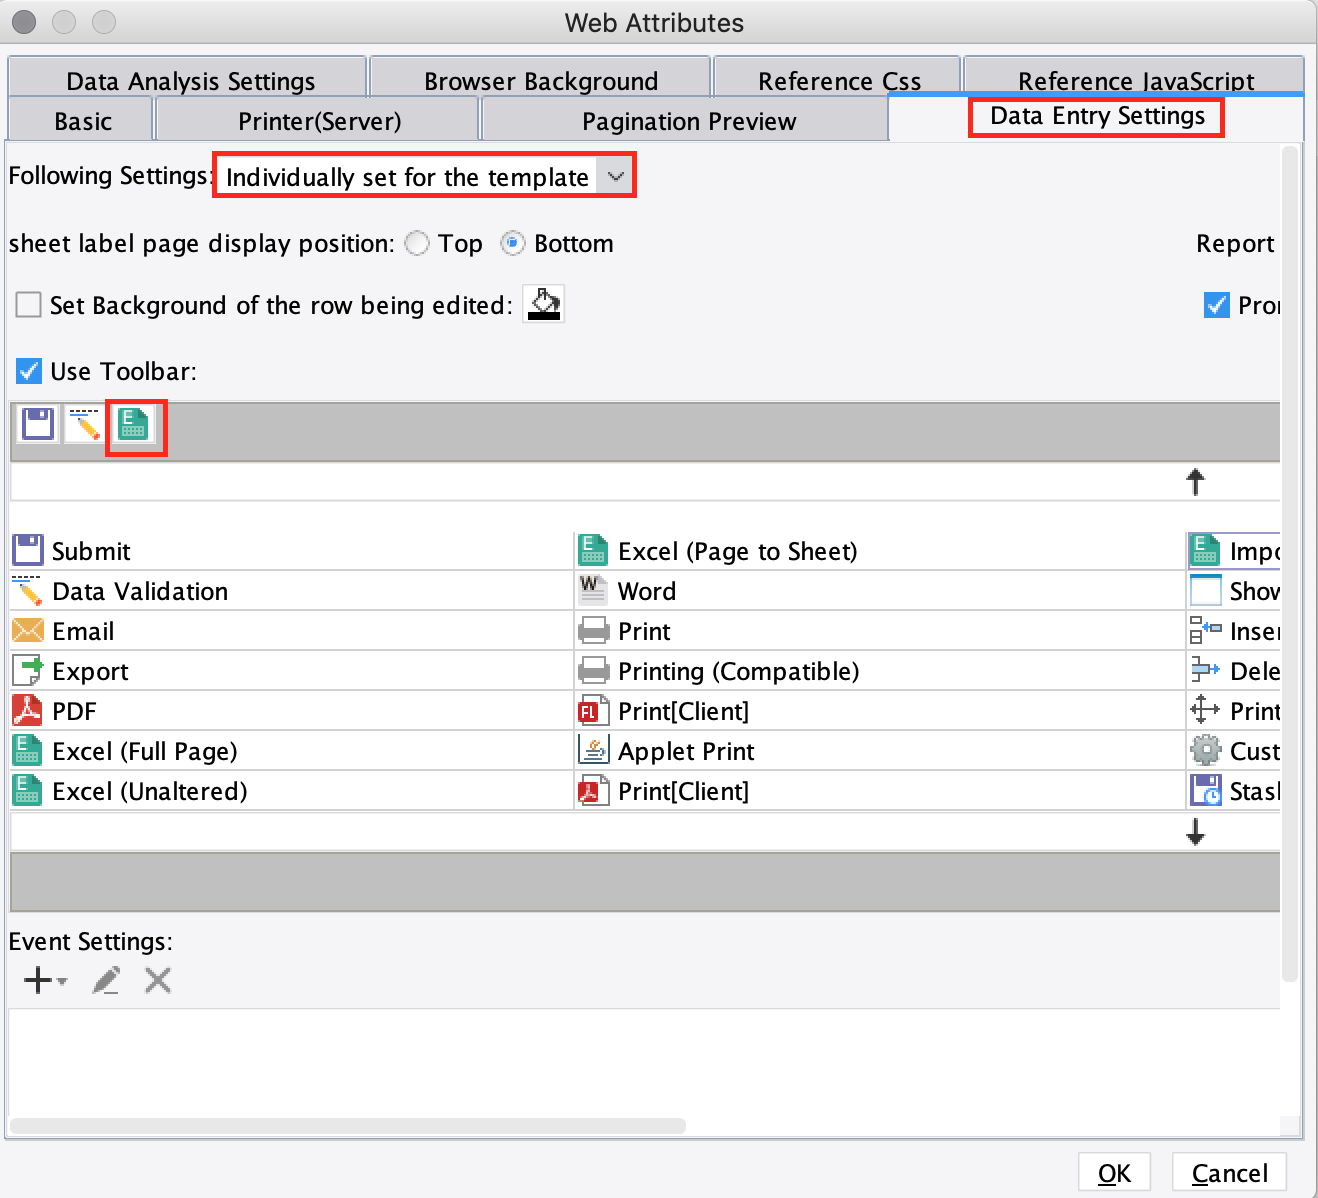
Task: Select the Top display position radio button
Action: point(417,243)
